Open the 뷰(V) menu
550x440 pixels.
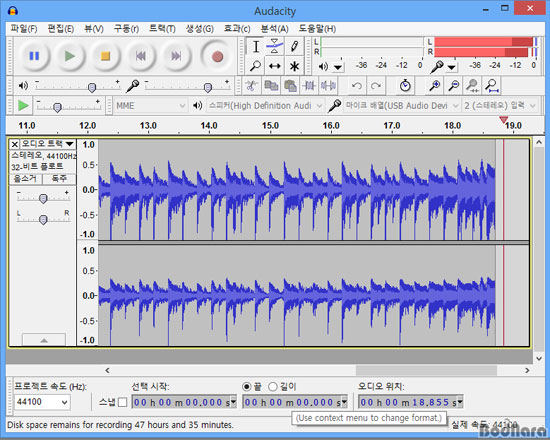[x=94, y=28]
